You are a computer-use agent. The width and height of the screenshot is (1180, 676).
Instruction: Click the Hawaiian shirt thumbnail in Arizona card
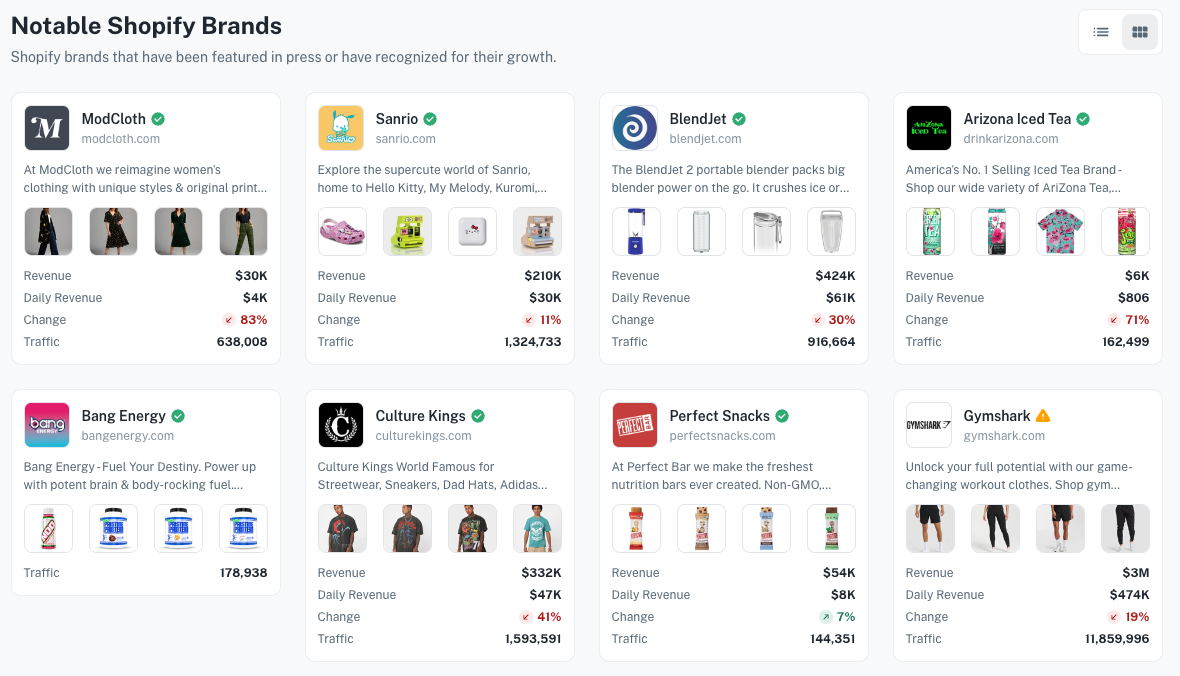[1060, 231]
